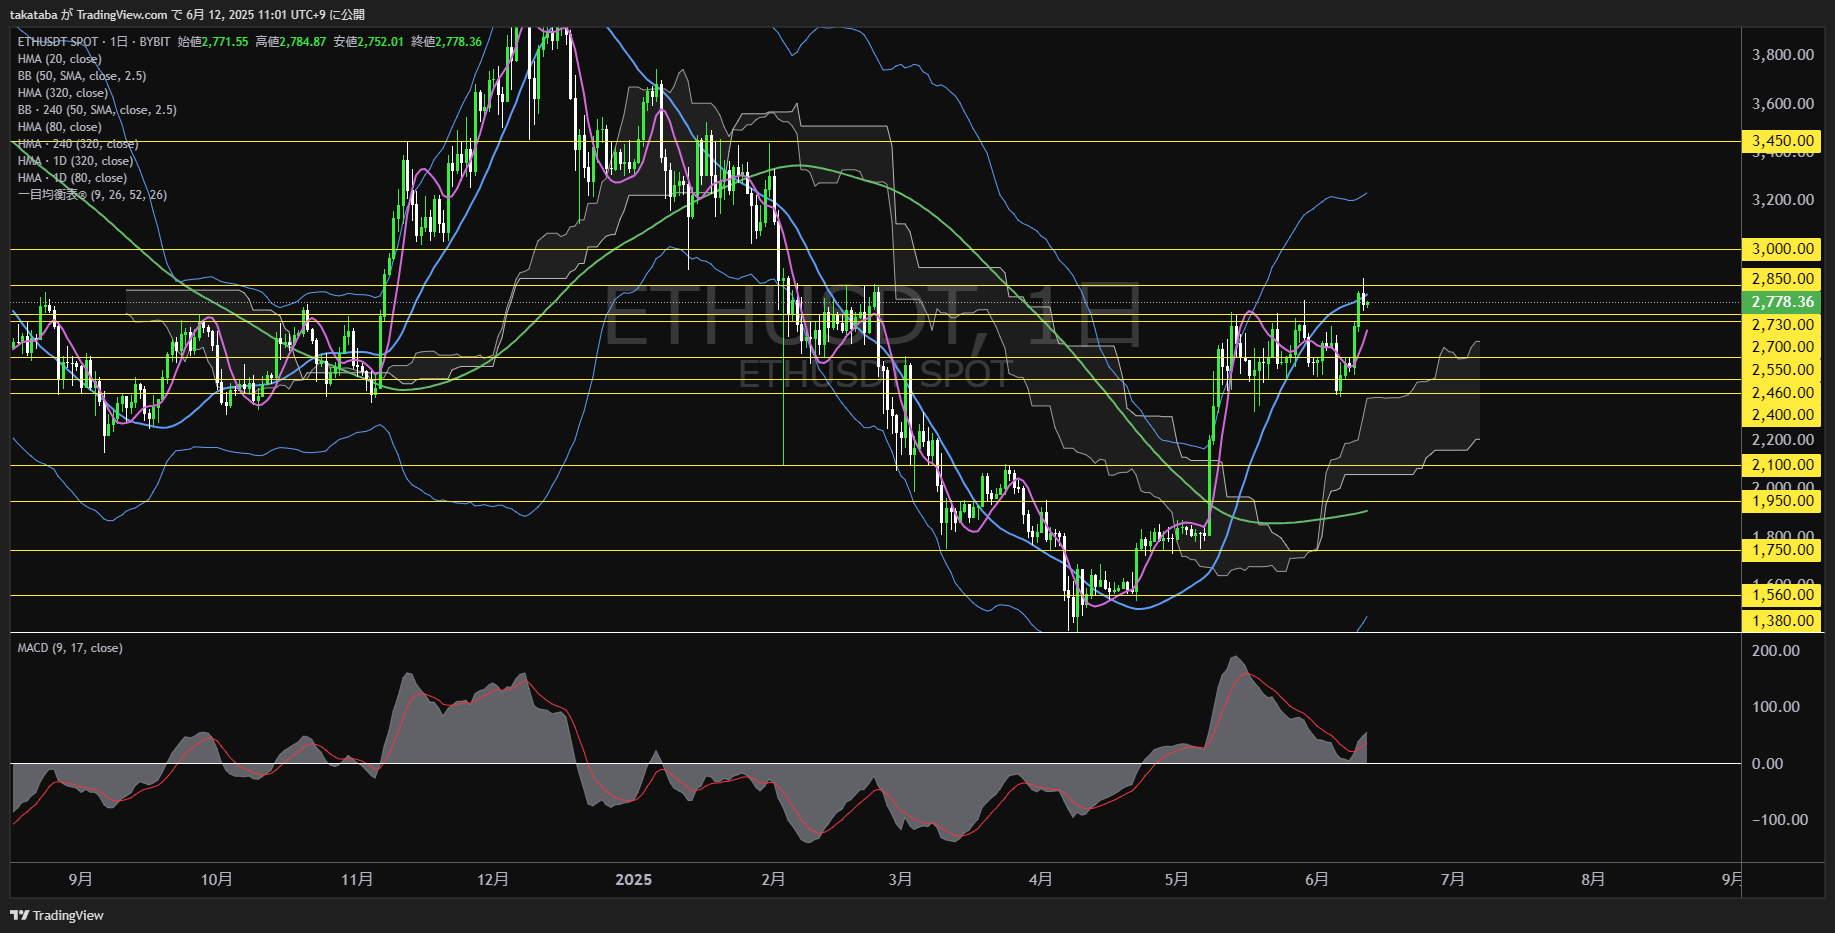
Task: Click the 100.00 MACD axis value
Action: point(1776,707)
